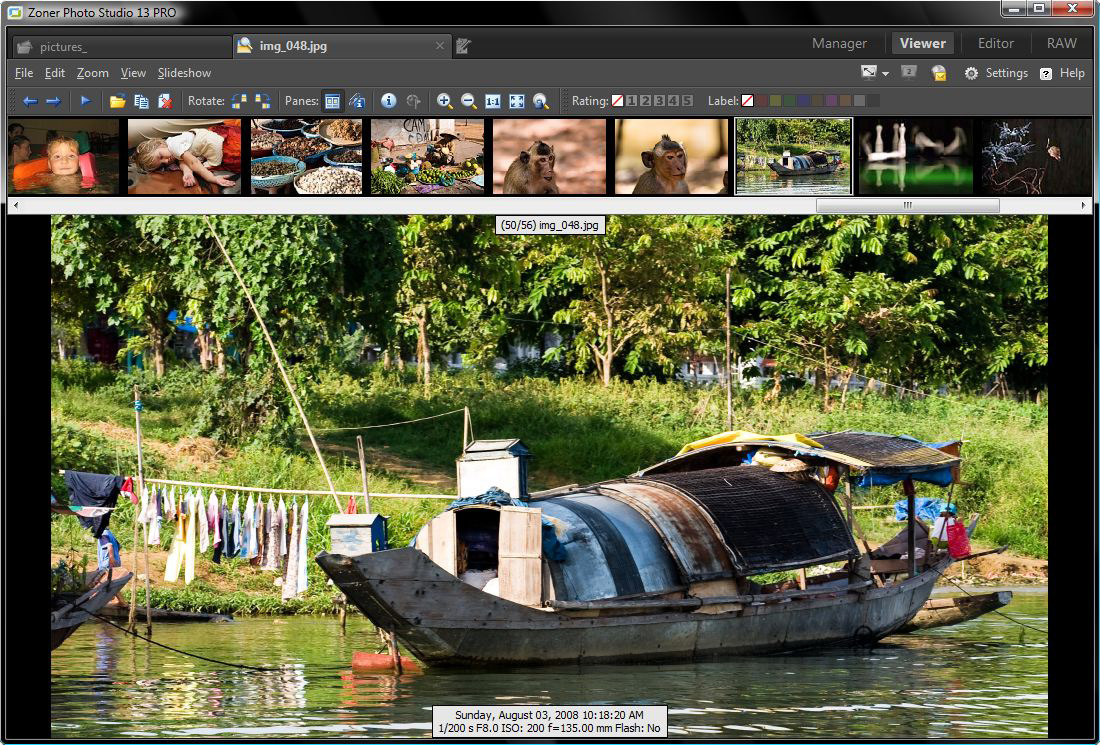Open the Zoom menu
1100x745 pixels.
[x=92, y=72]
